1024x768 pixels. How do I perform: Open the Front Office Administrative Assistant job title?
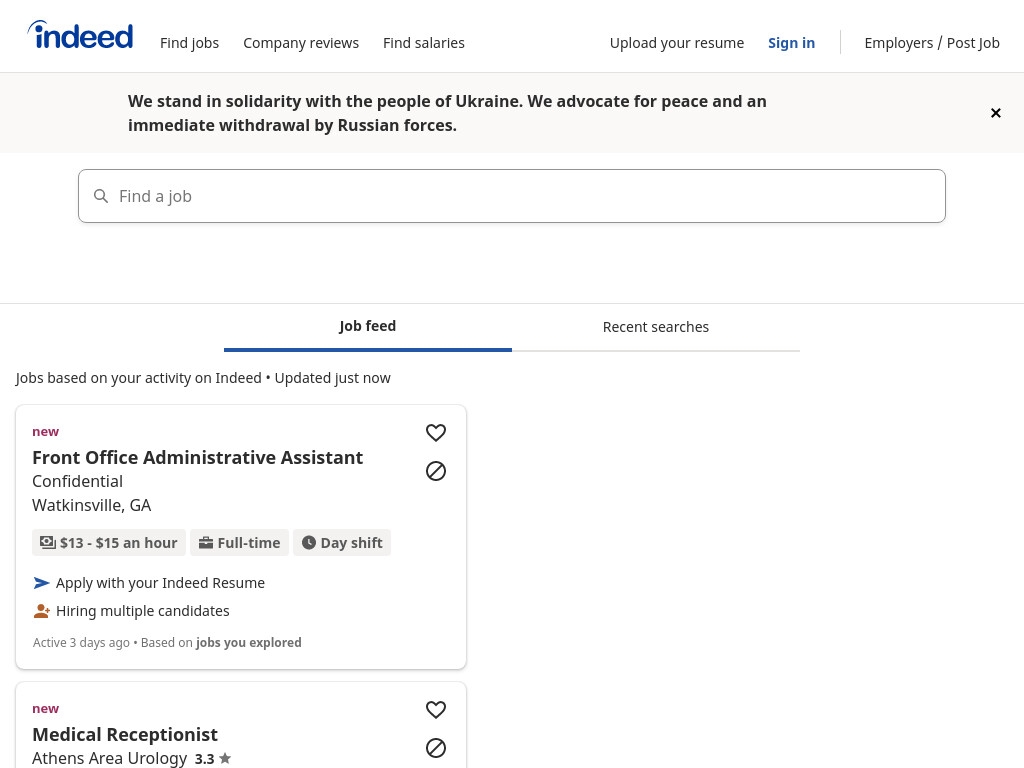click(x=197, y=457)
